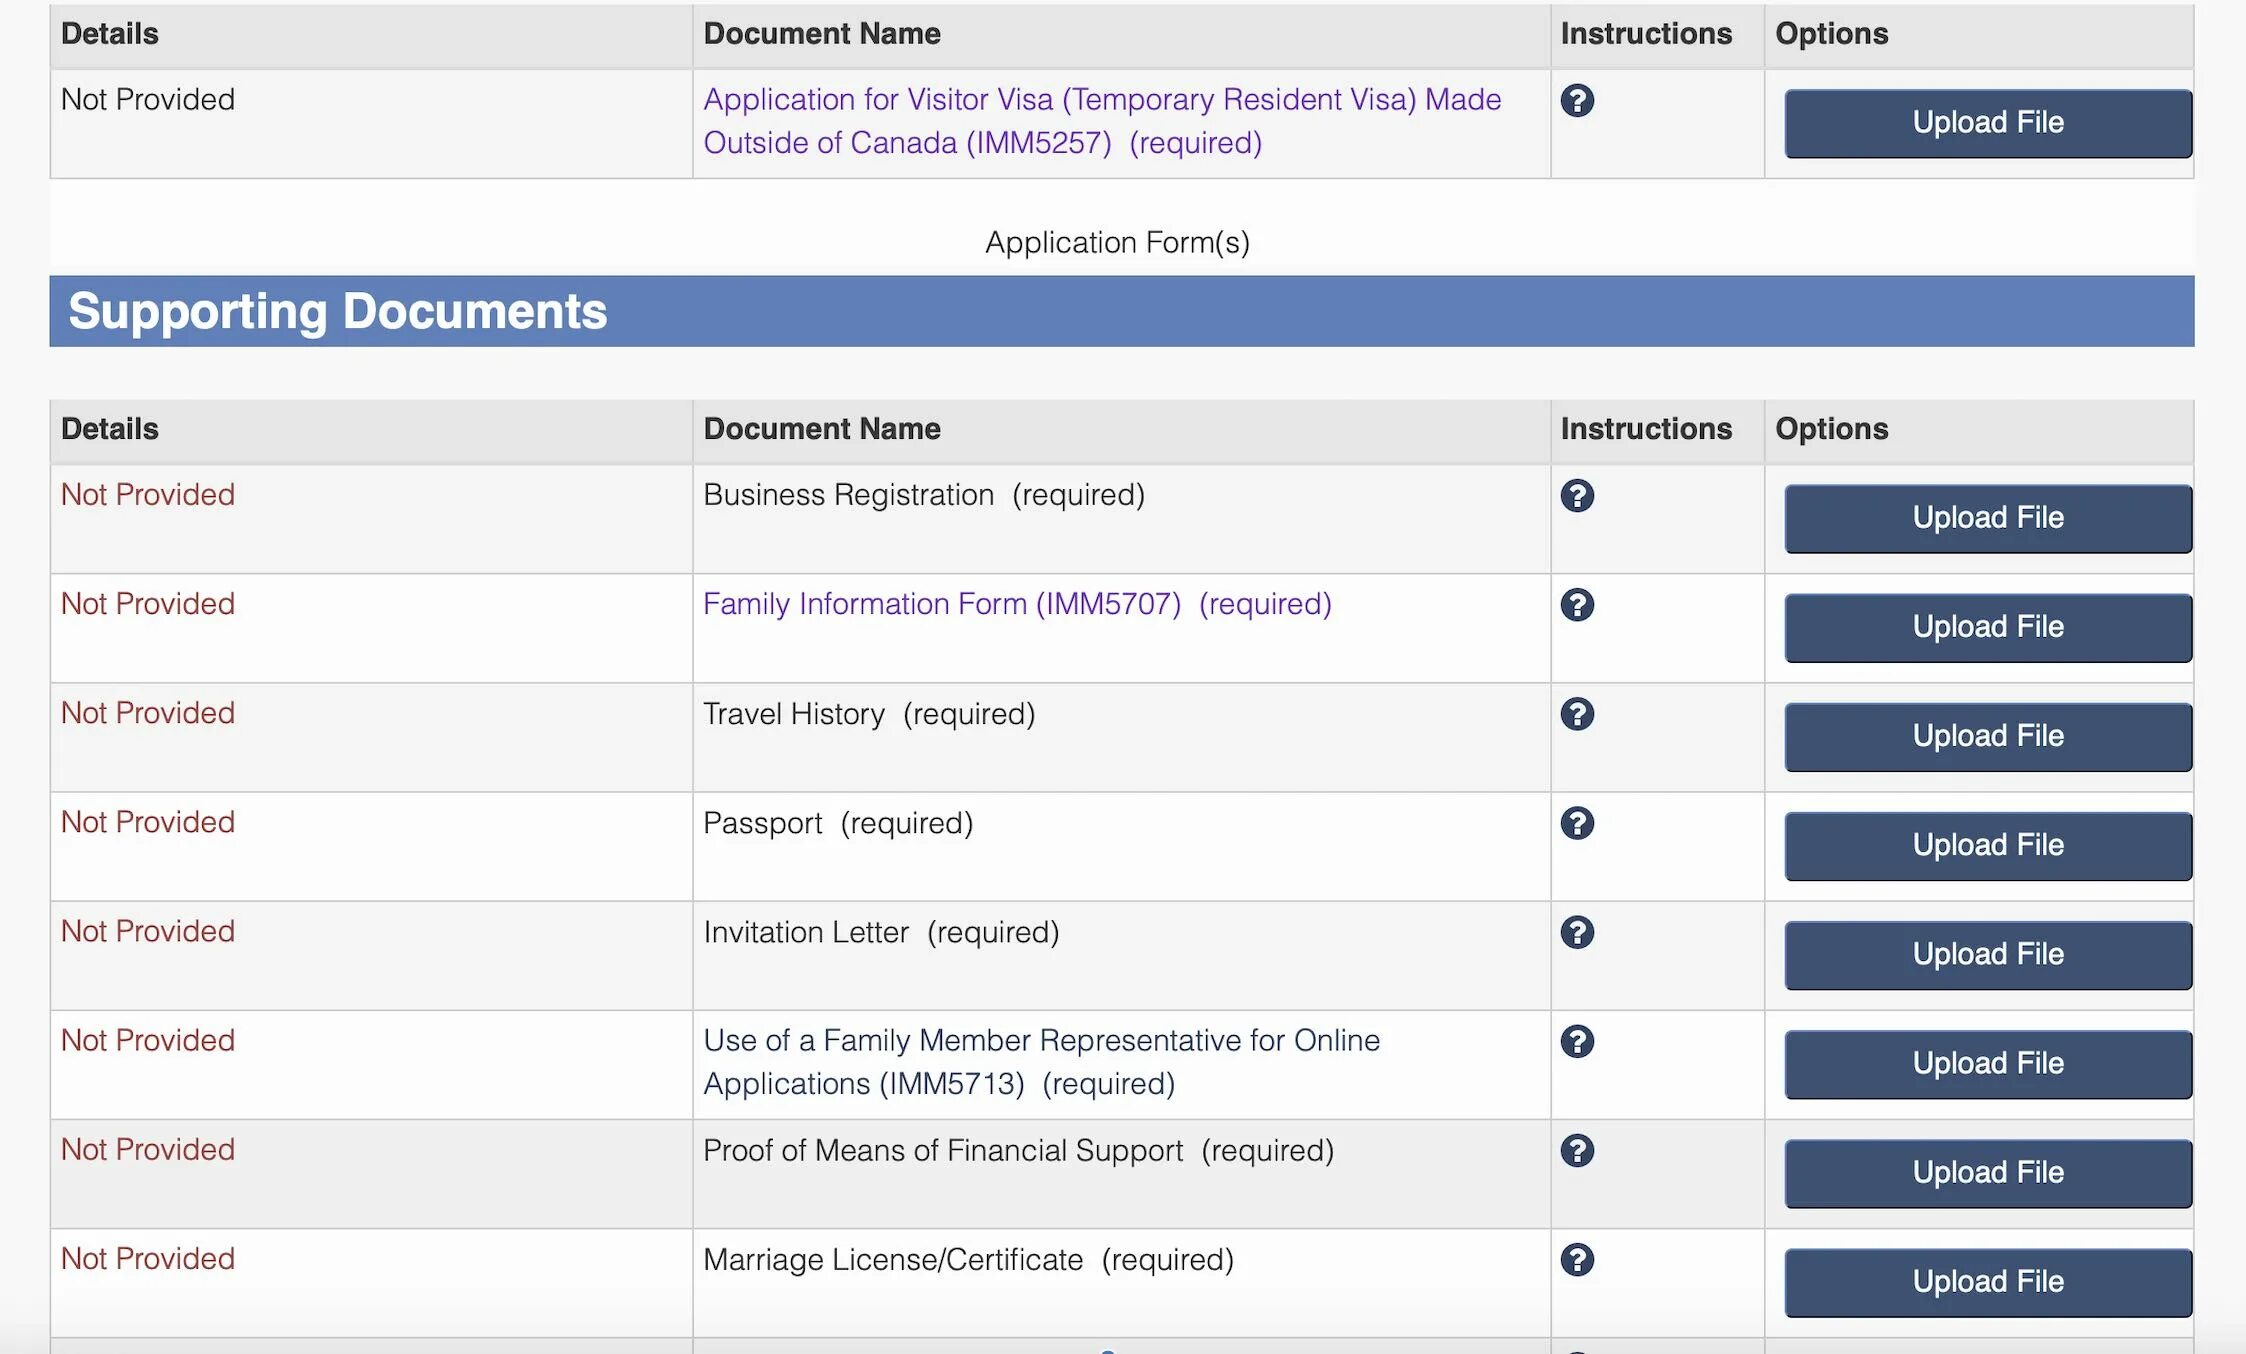Open the Passport instructions help icon
Screen dimensions: 2246x1354
point(1577,823)
